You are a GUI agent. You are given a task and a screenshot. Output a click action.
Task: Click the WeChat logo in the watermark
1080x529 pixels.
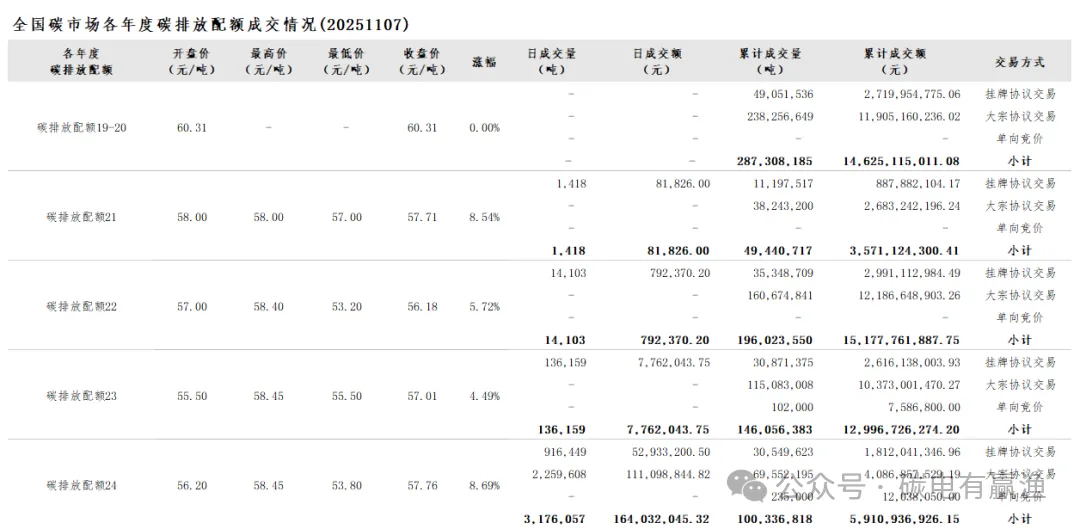click(751, 487)
